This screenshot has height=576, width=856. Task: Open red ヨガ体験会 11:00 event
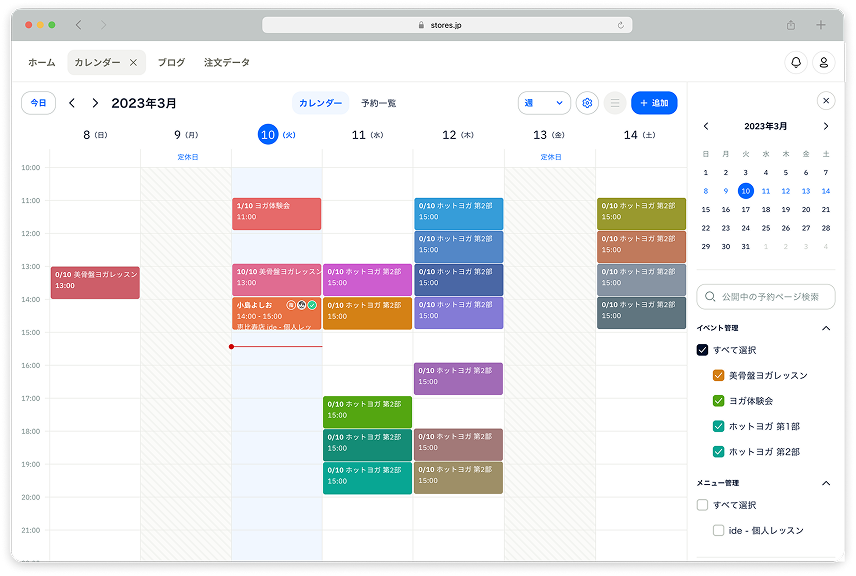point(276,213)
